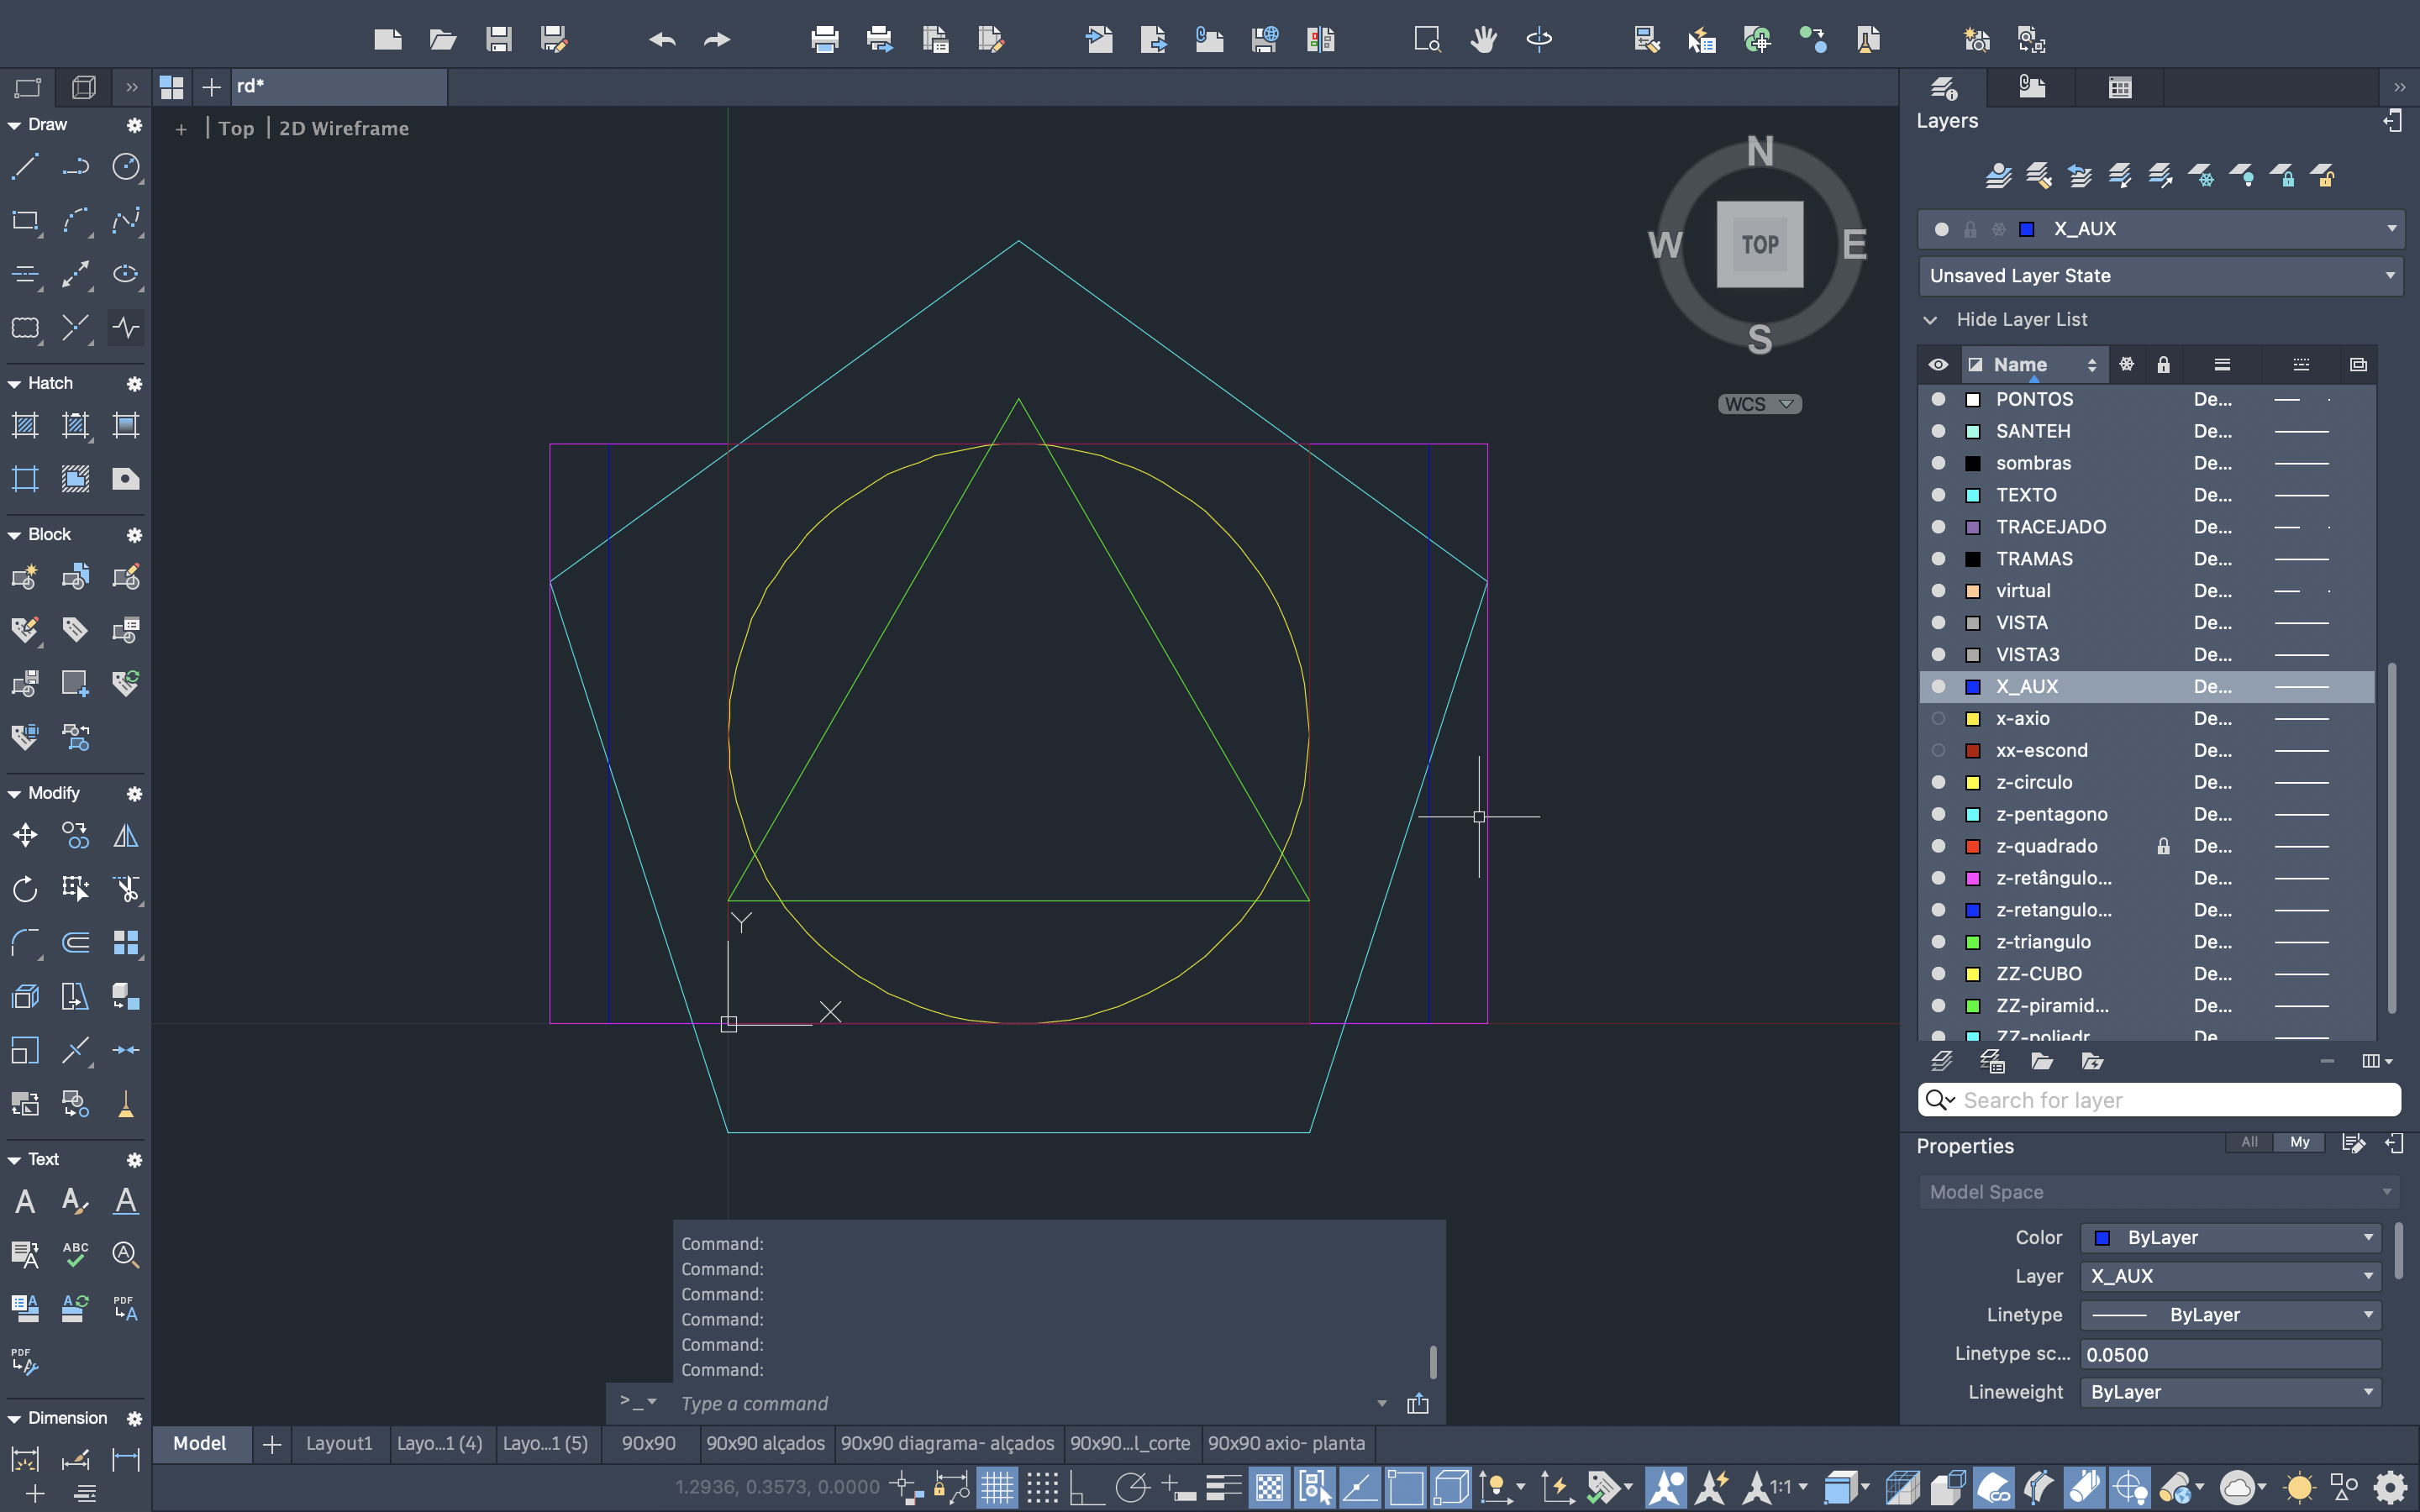Select the Multiline Text tool
This screenshot has height=1512, width=2420.
click(25, 1201)
